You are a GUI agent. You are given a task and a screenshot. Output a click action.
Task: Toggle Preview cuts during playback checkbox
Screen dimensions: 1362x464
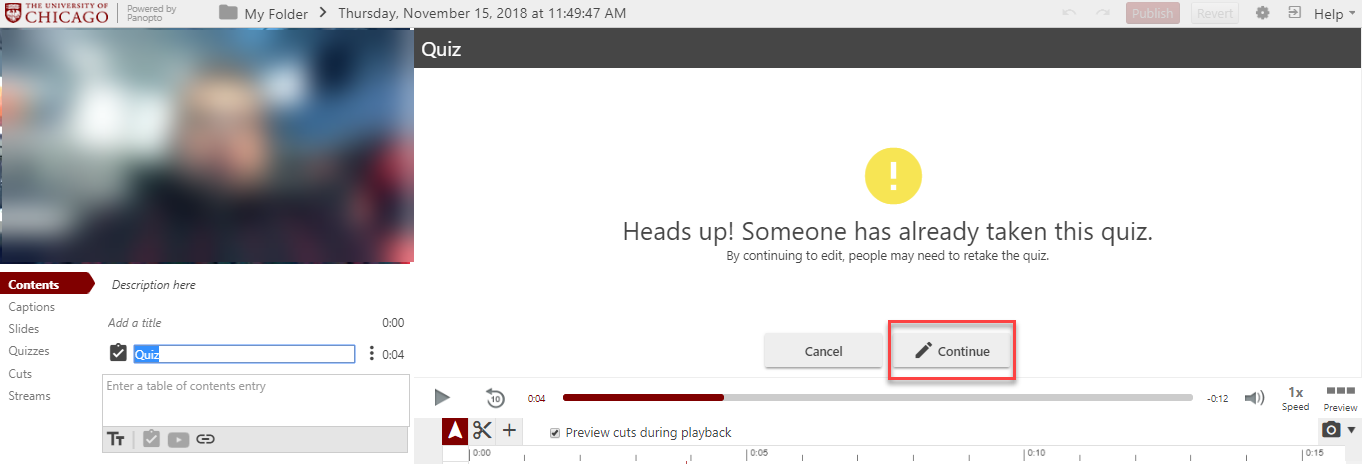pos(556,433)
